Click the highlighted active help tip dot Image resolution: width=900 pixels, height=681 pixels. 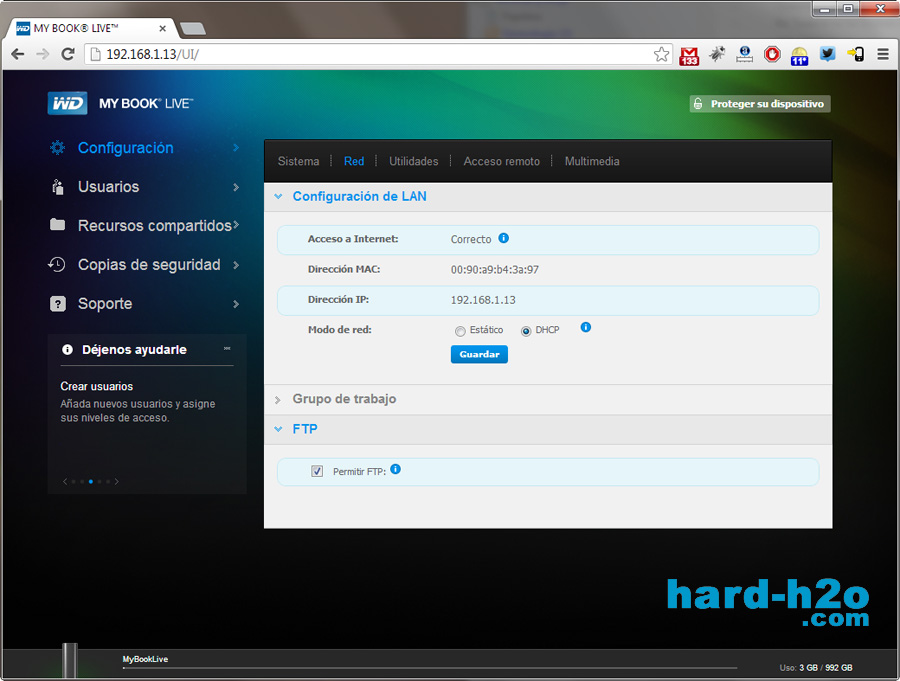(91, 481)
